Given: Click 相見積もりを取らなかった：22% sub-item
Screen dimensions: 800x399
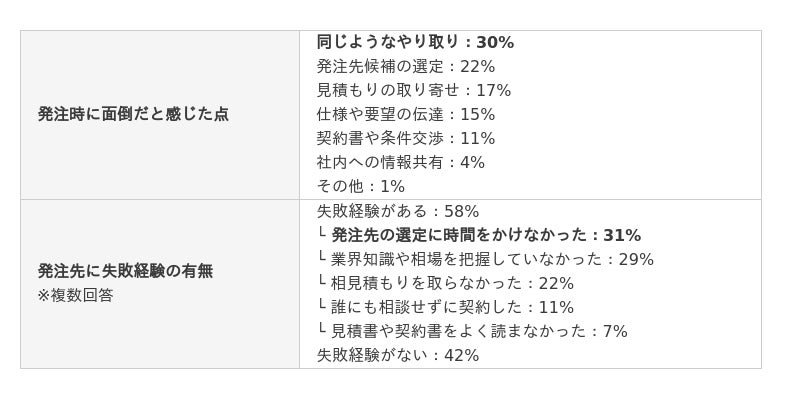Looking at the screenshot, I should pyautogui.click(x=453, y=283).
